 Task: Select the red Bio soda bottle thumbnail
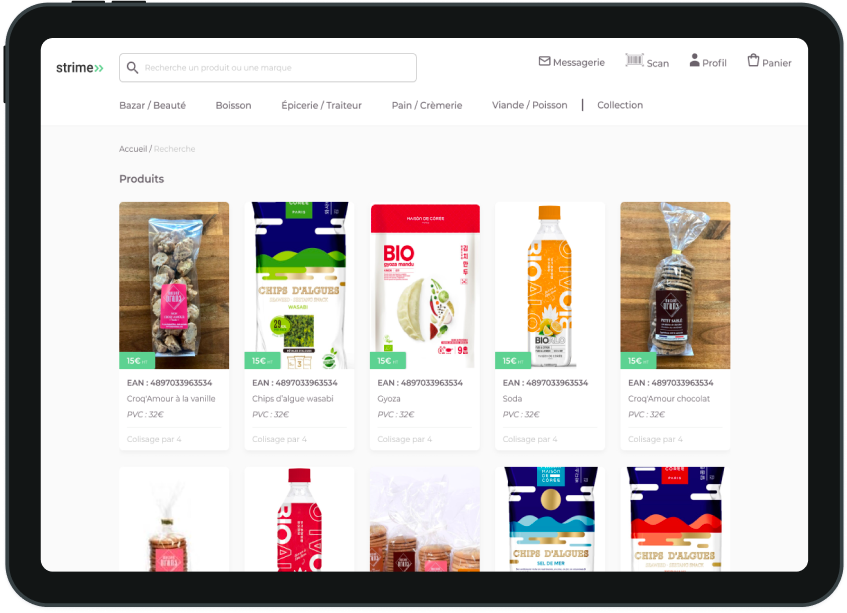[299, 519]
